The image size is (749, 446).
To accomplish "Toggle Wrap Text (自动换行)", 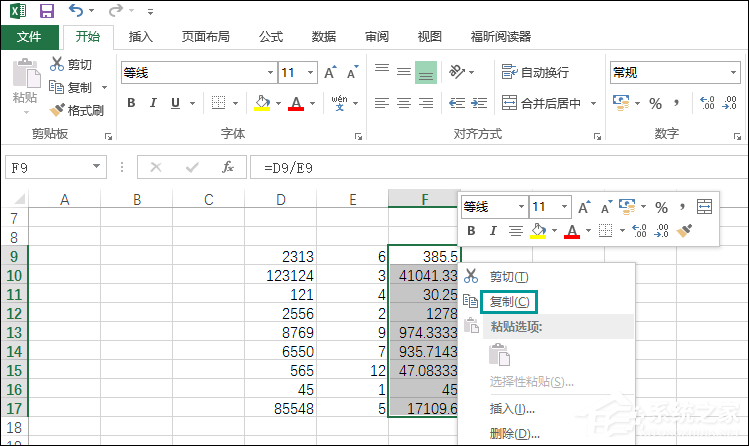I will click(x=535, y=72).
